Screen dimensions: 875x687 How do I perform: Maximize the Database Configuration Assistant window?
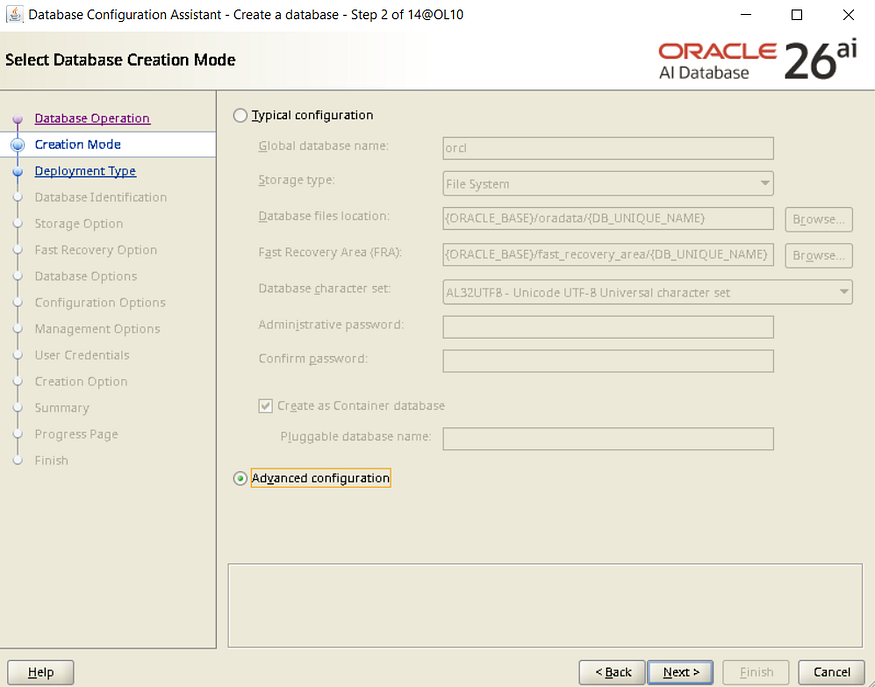[x=797, y=15]
